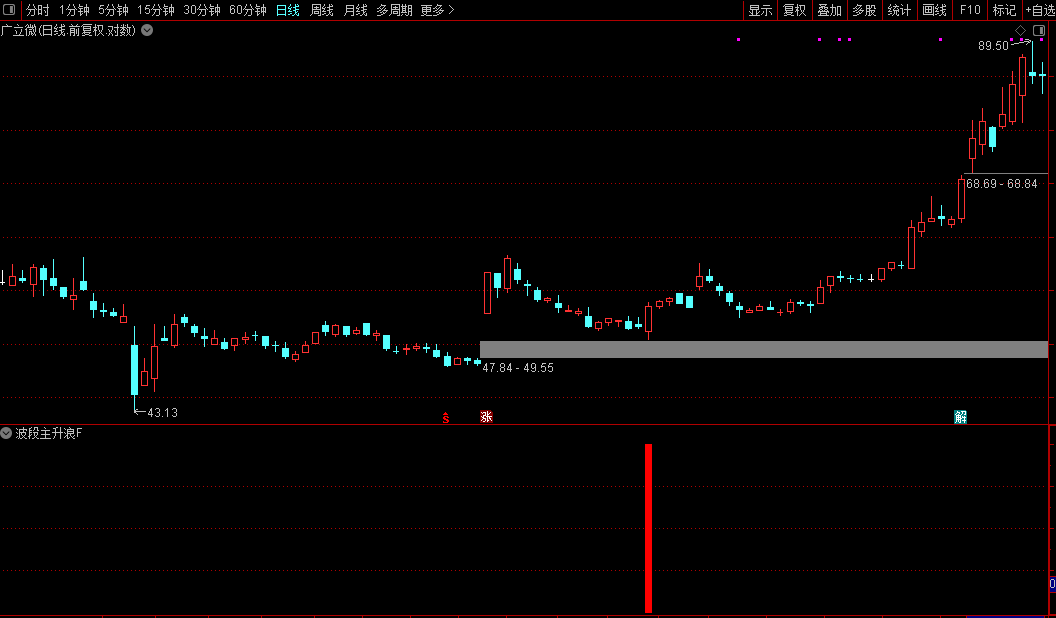
Task: Click the 多股 multi-stock button
Action: point(864,10)
